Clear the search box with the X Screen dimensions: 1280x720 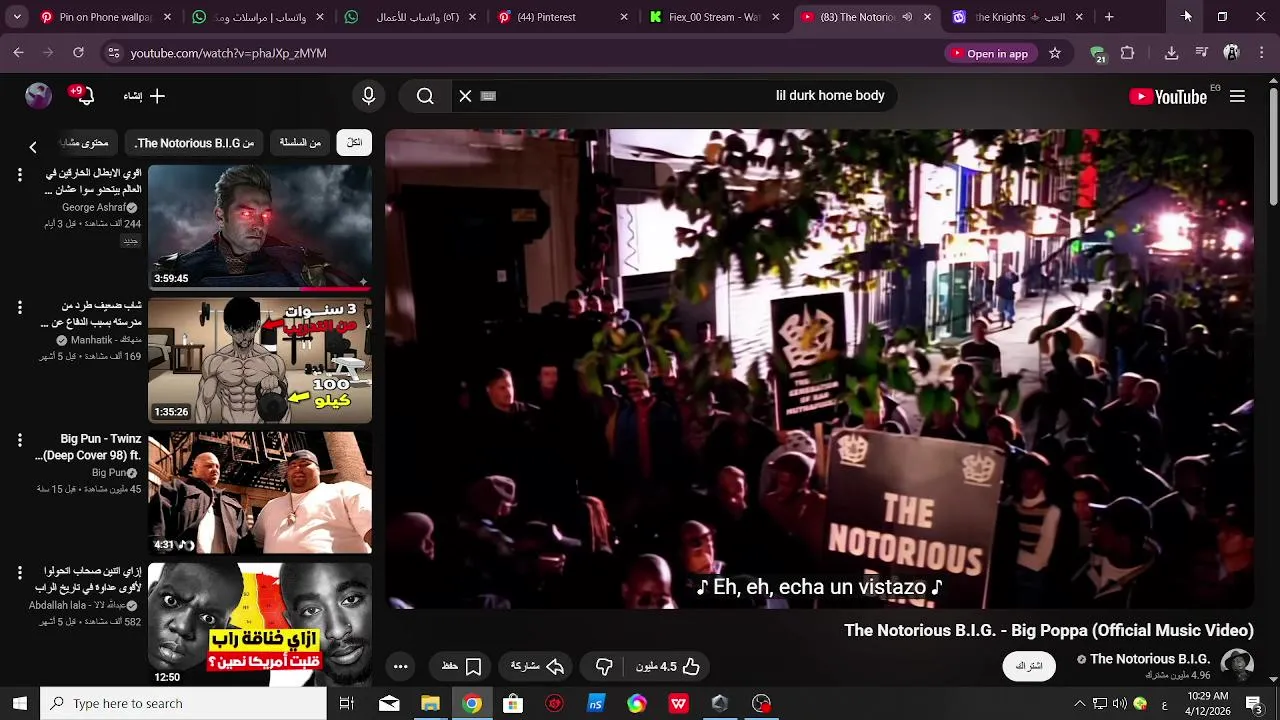(465, 96)
